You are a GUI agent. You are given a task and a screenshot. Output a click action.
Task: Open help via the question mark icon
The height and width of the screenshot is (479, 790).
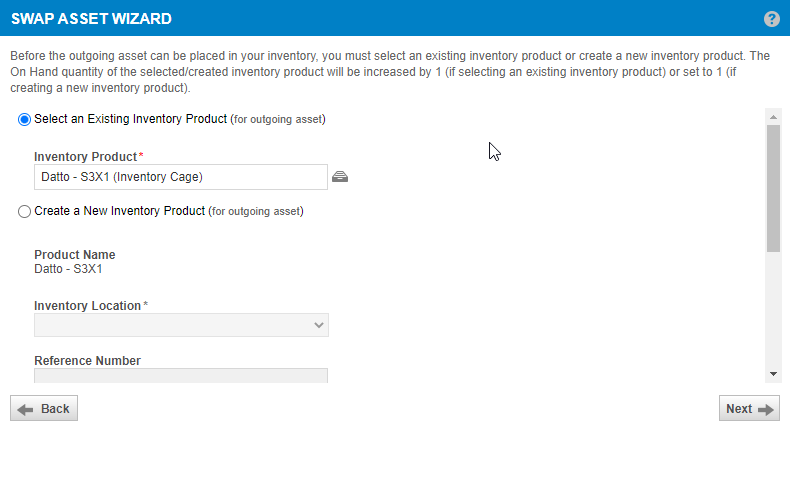click(x=771, y=19)
